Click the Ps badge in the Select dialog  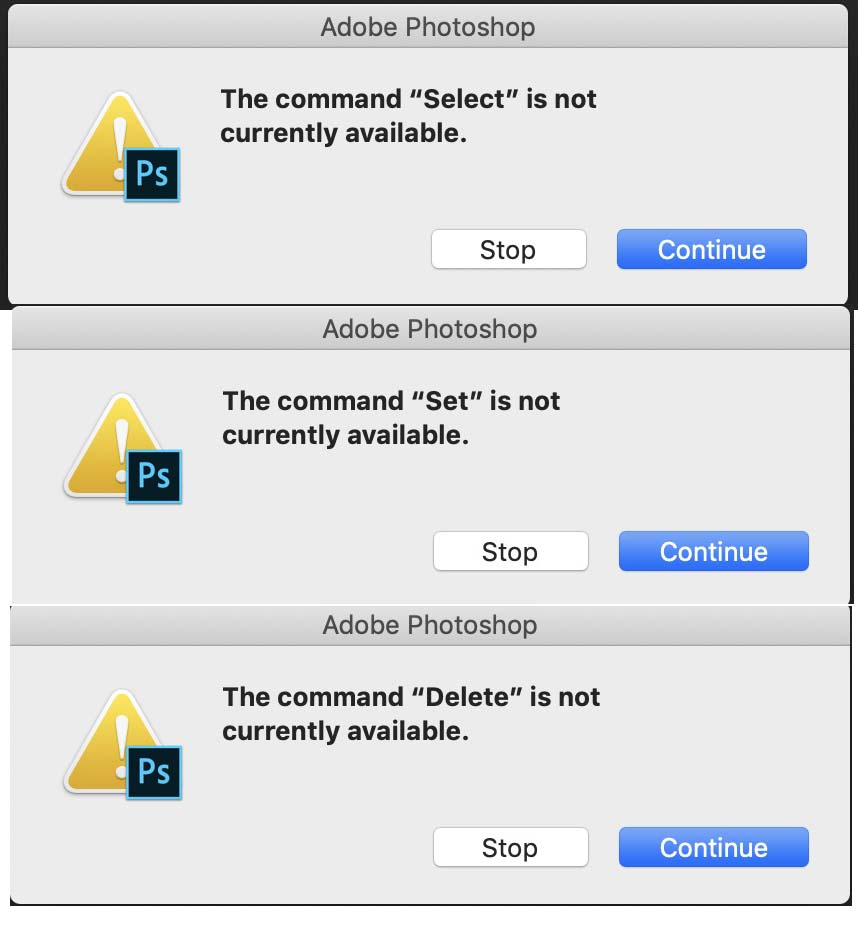pos(152,174)
